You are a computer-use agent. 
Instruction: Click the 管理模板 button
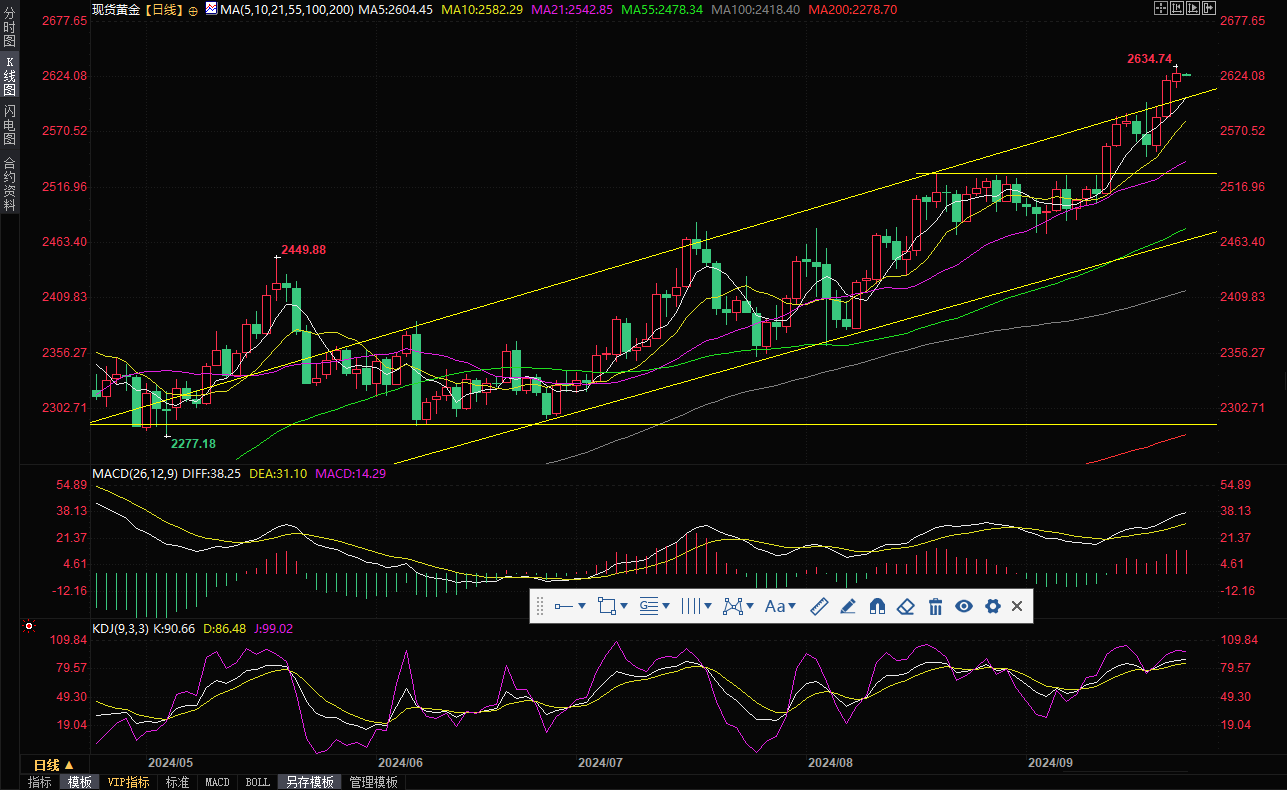coord(373,782)
